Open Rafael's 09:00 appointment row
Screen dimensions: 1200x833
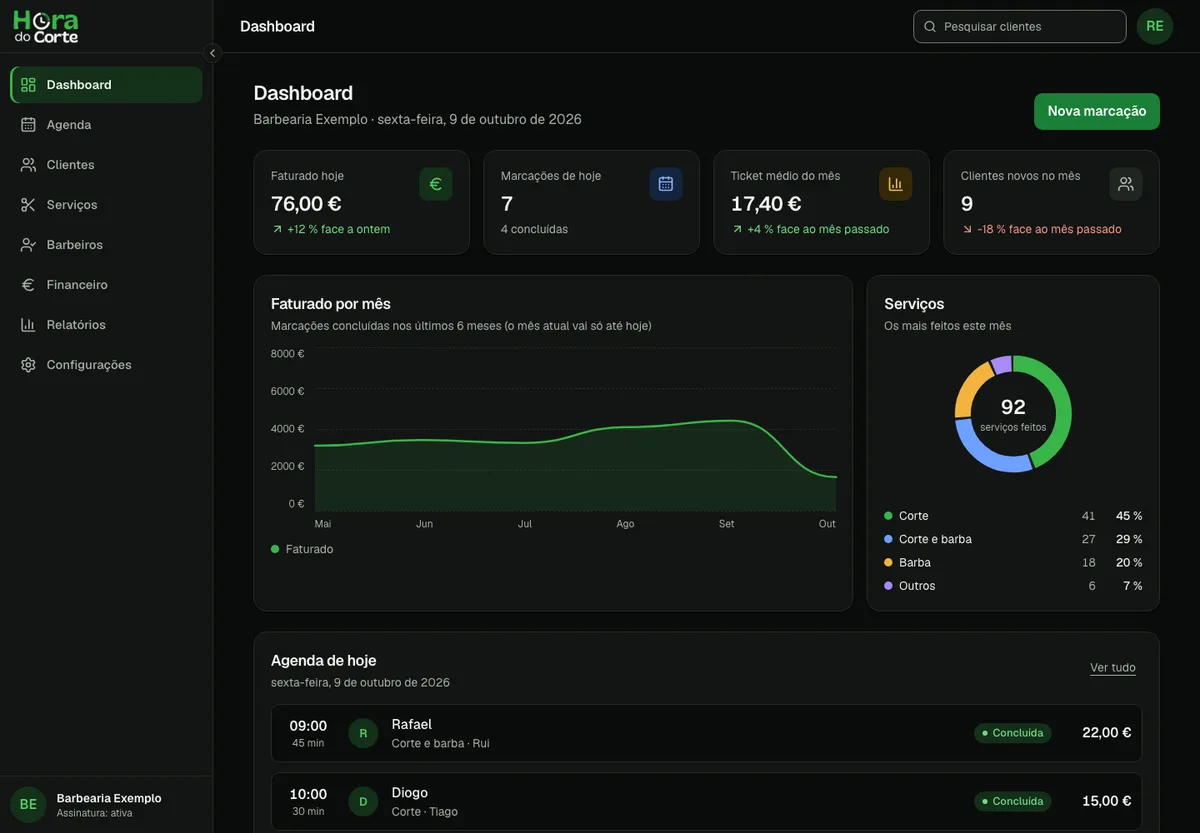[706, 733]
